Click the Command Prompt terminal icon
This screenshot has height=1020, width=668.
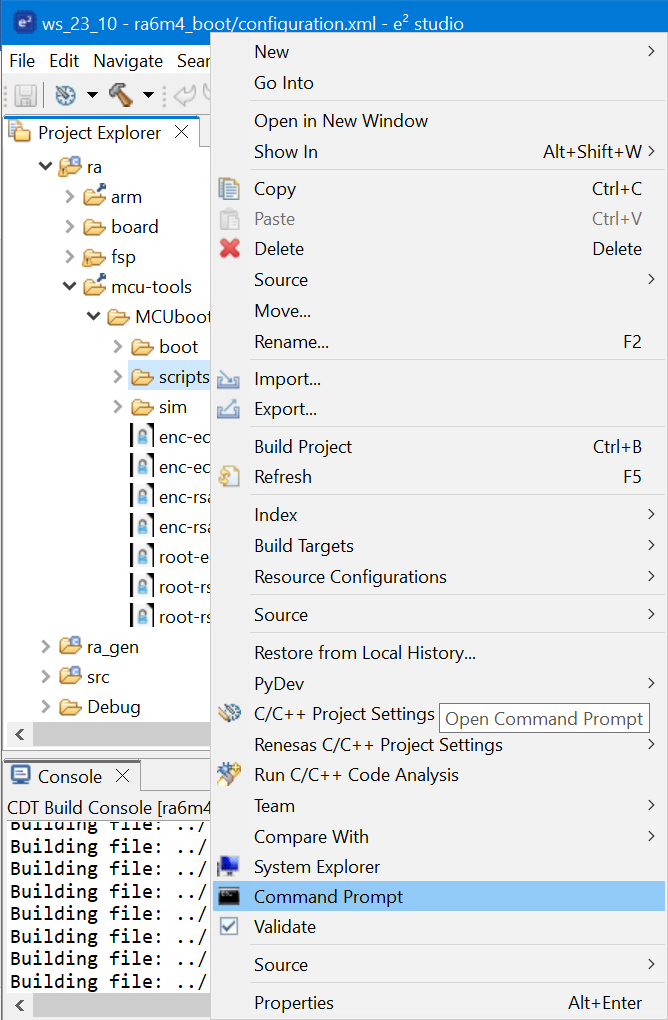[x=229, y=896]
